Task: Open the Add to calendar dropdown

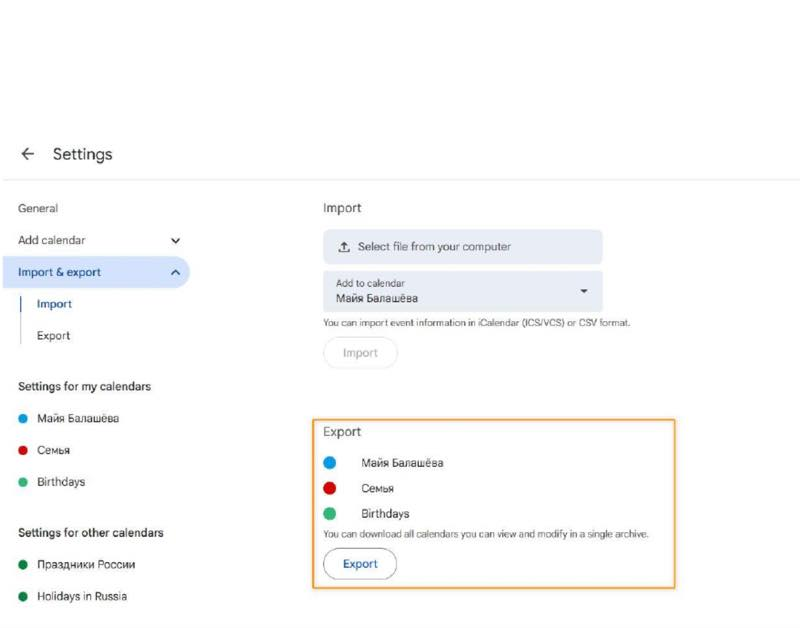Action: (x=463, y=291)
